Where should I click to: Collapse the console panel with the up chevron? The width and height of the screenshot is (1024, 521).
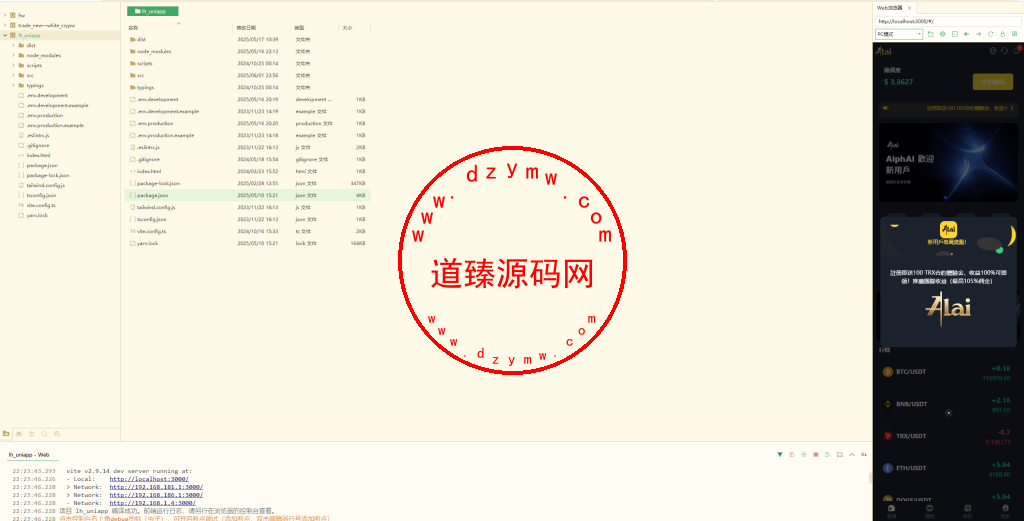click(x=852, y=454)
